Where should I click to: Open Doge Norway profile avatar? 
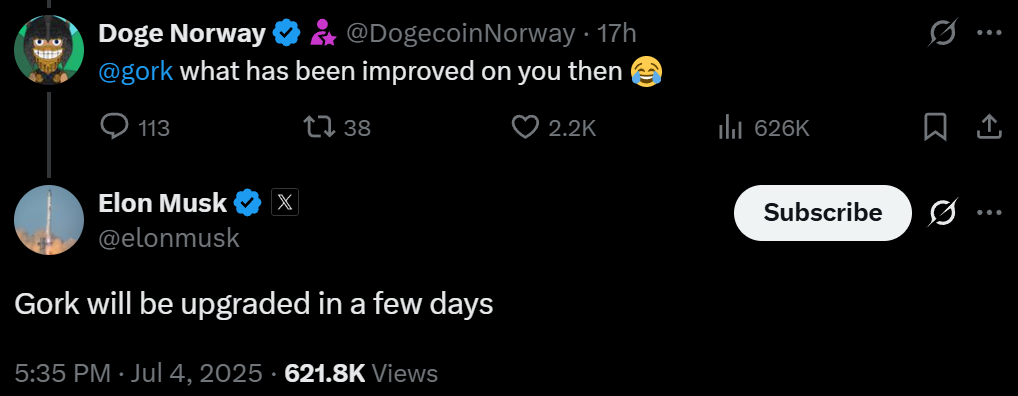point(49,50)
